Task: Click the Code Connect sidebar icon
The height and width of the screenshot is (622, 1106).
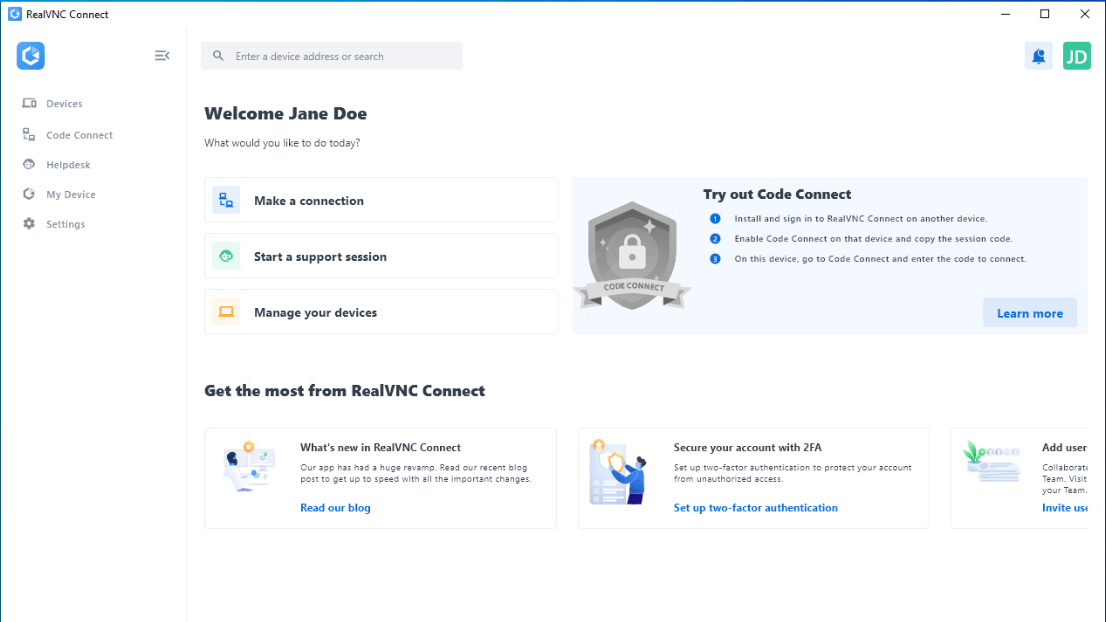Action: coord(29,135)
